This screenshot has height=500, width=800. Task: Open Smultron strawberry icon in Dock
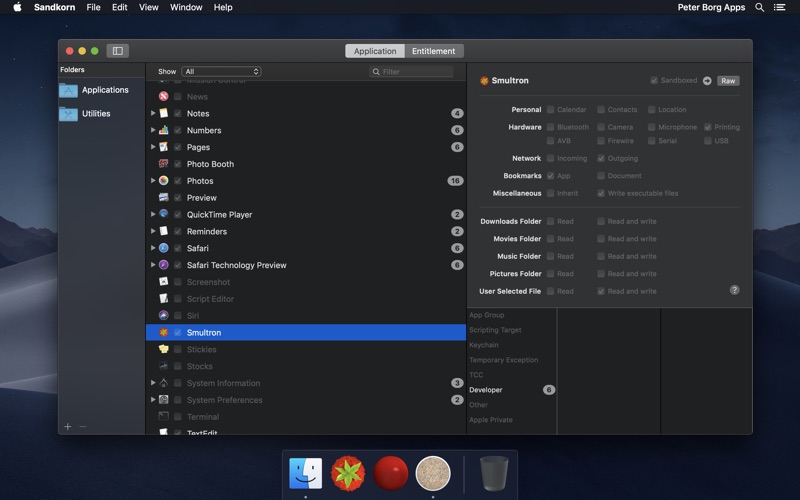tap(348, 473)
